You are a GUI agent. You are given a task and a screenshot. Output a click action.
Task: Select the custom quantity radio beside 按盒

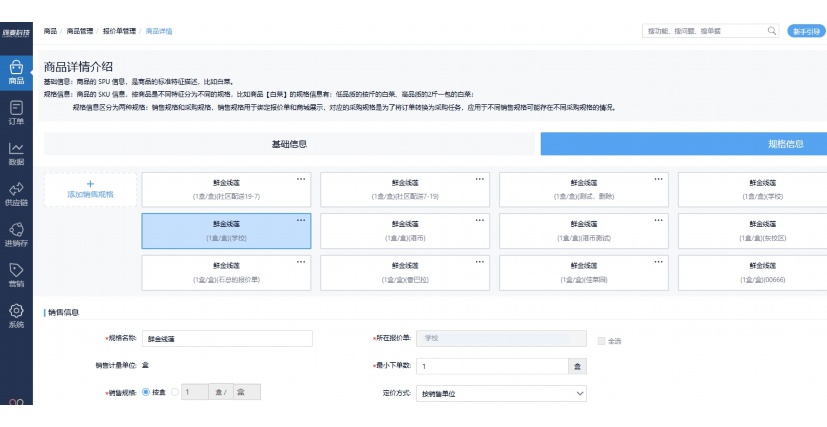pyautogui.click(x=176, y=392)
